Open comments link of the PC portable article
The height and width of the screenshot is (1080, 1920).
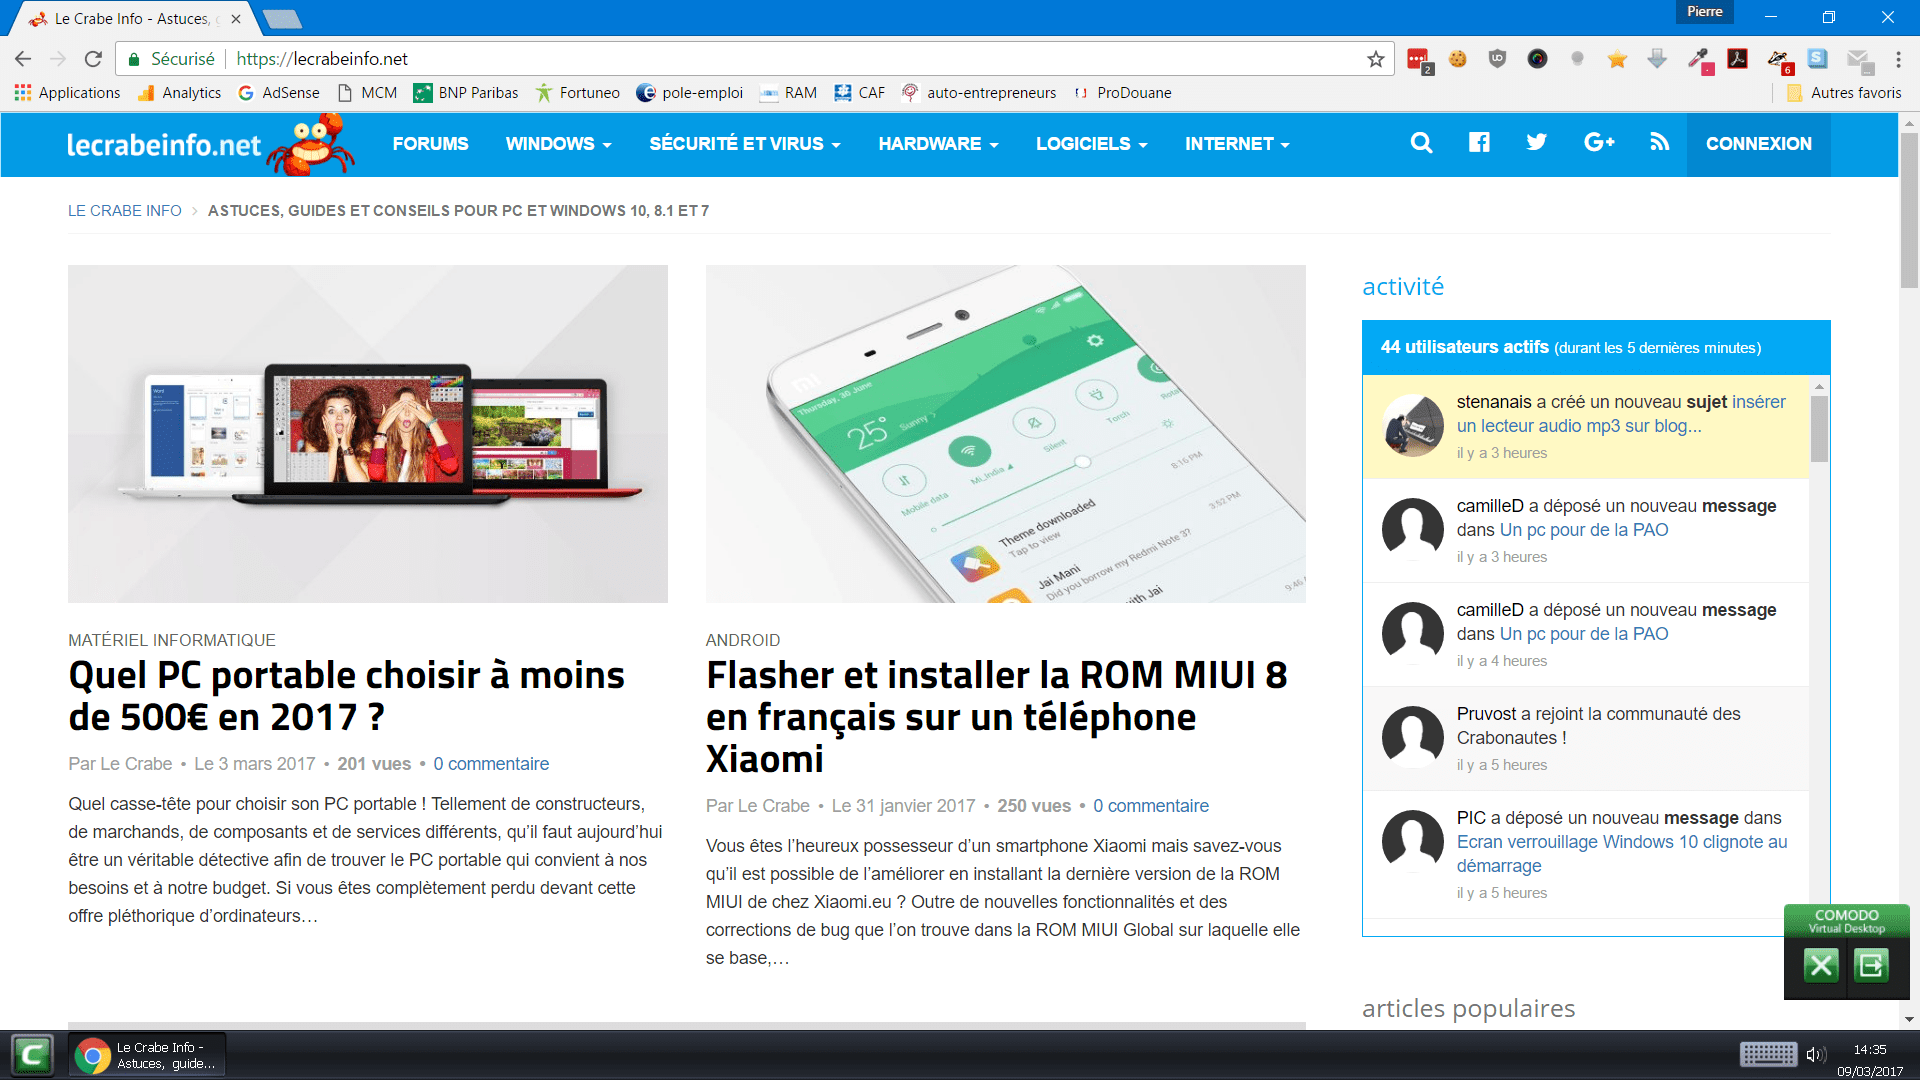(491, 764)
